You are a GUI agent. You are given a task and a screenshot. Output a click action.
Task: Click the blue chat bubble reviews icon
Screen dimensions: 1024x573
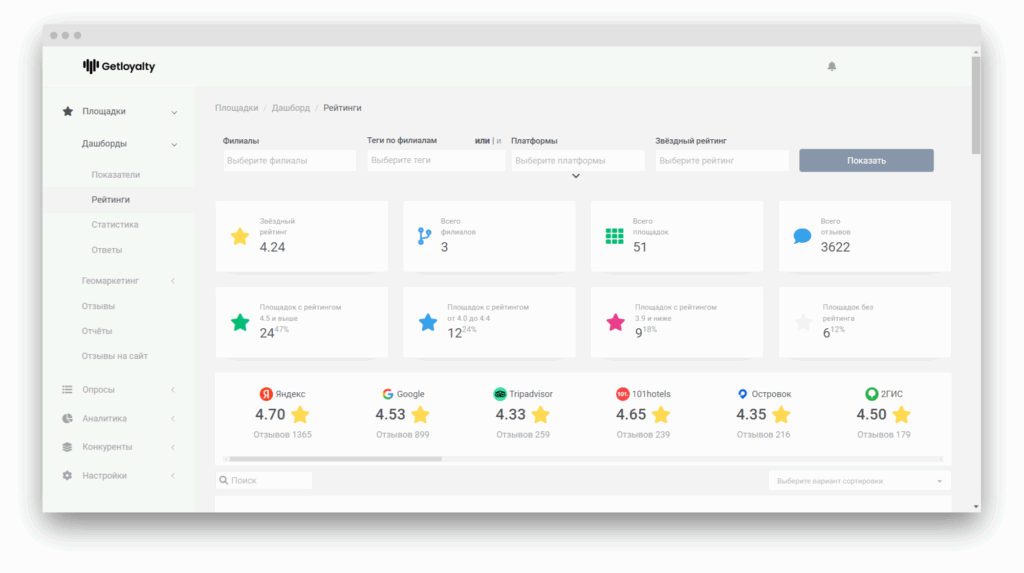802,237
